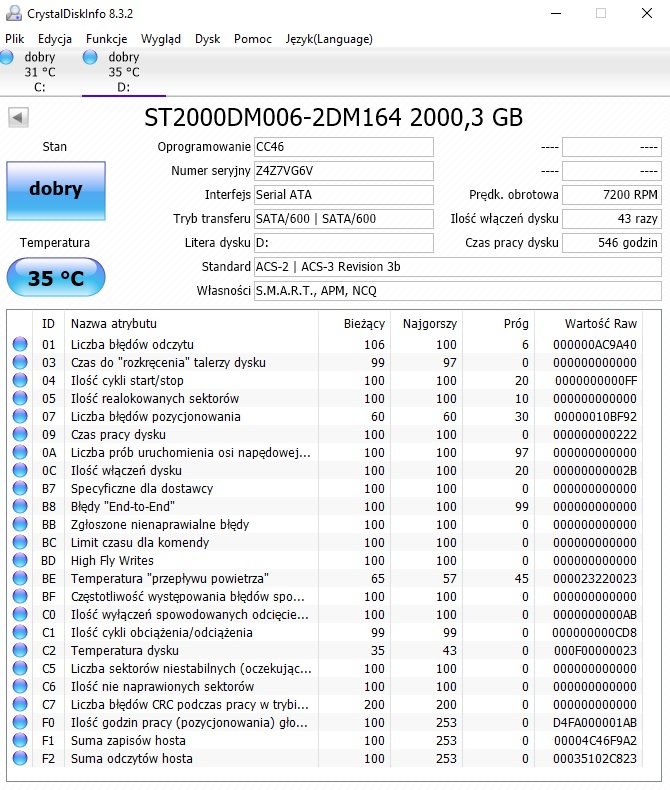Click the 'Wartość Raw' column header
The width and height of the screenshot is (670, 790).
(x=588, y=323)
